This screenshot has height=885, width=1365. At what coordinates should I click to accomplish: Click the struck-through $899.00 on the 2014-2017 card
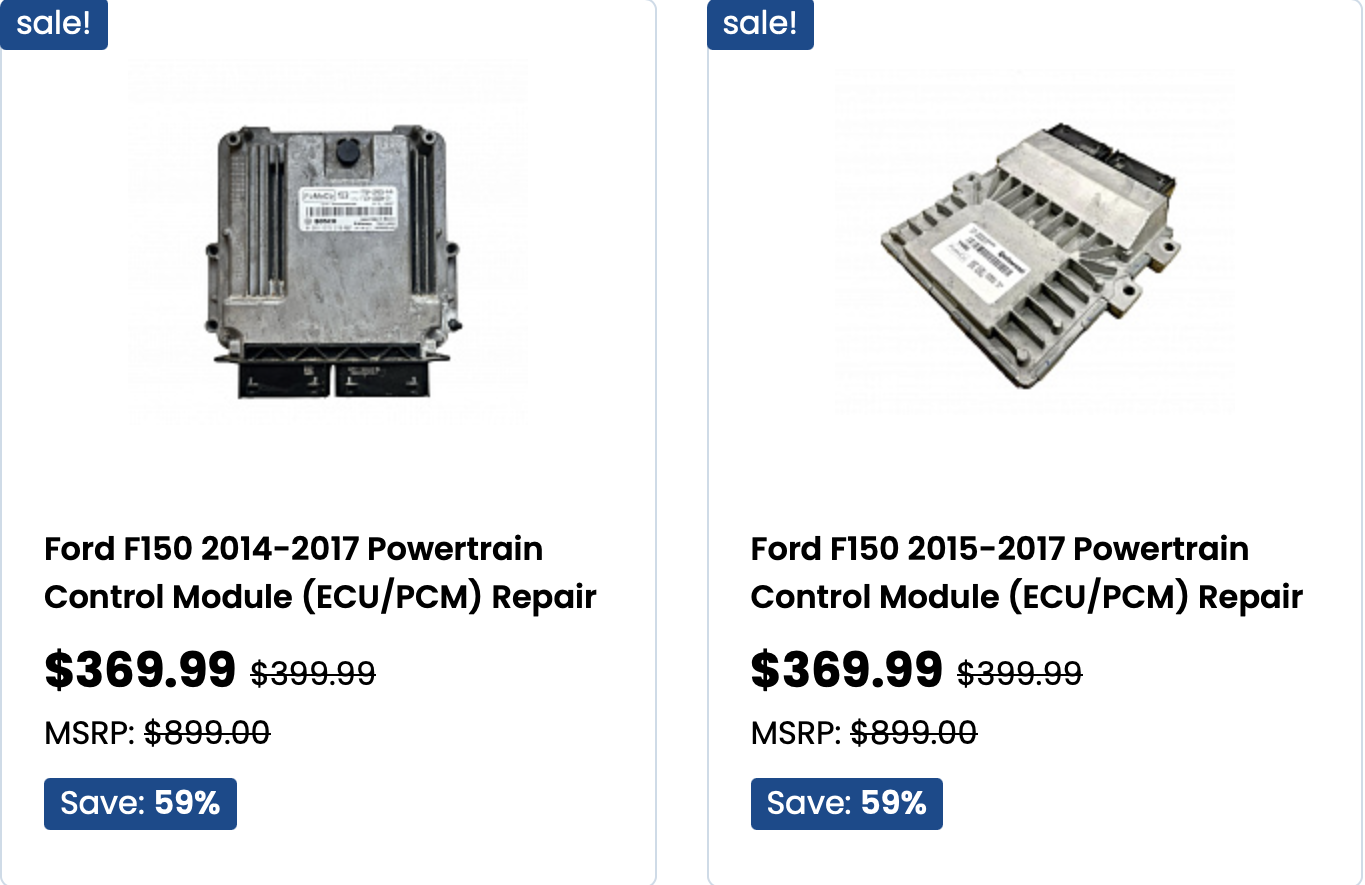tap(207, 734)
